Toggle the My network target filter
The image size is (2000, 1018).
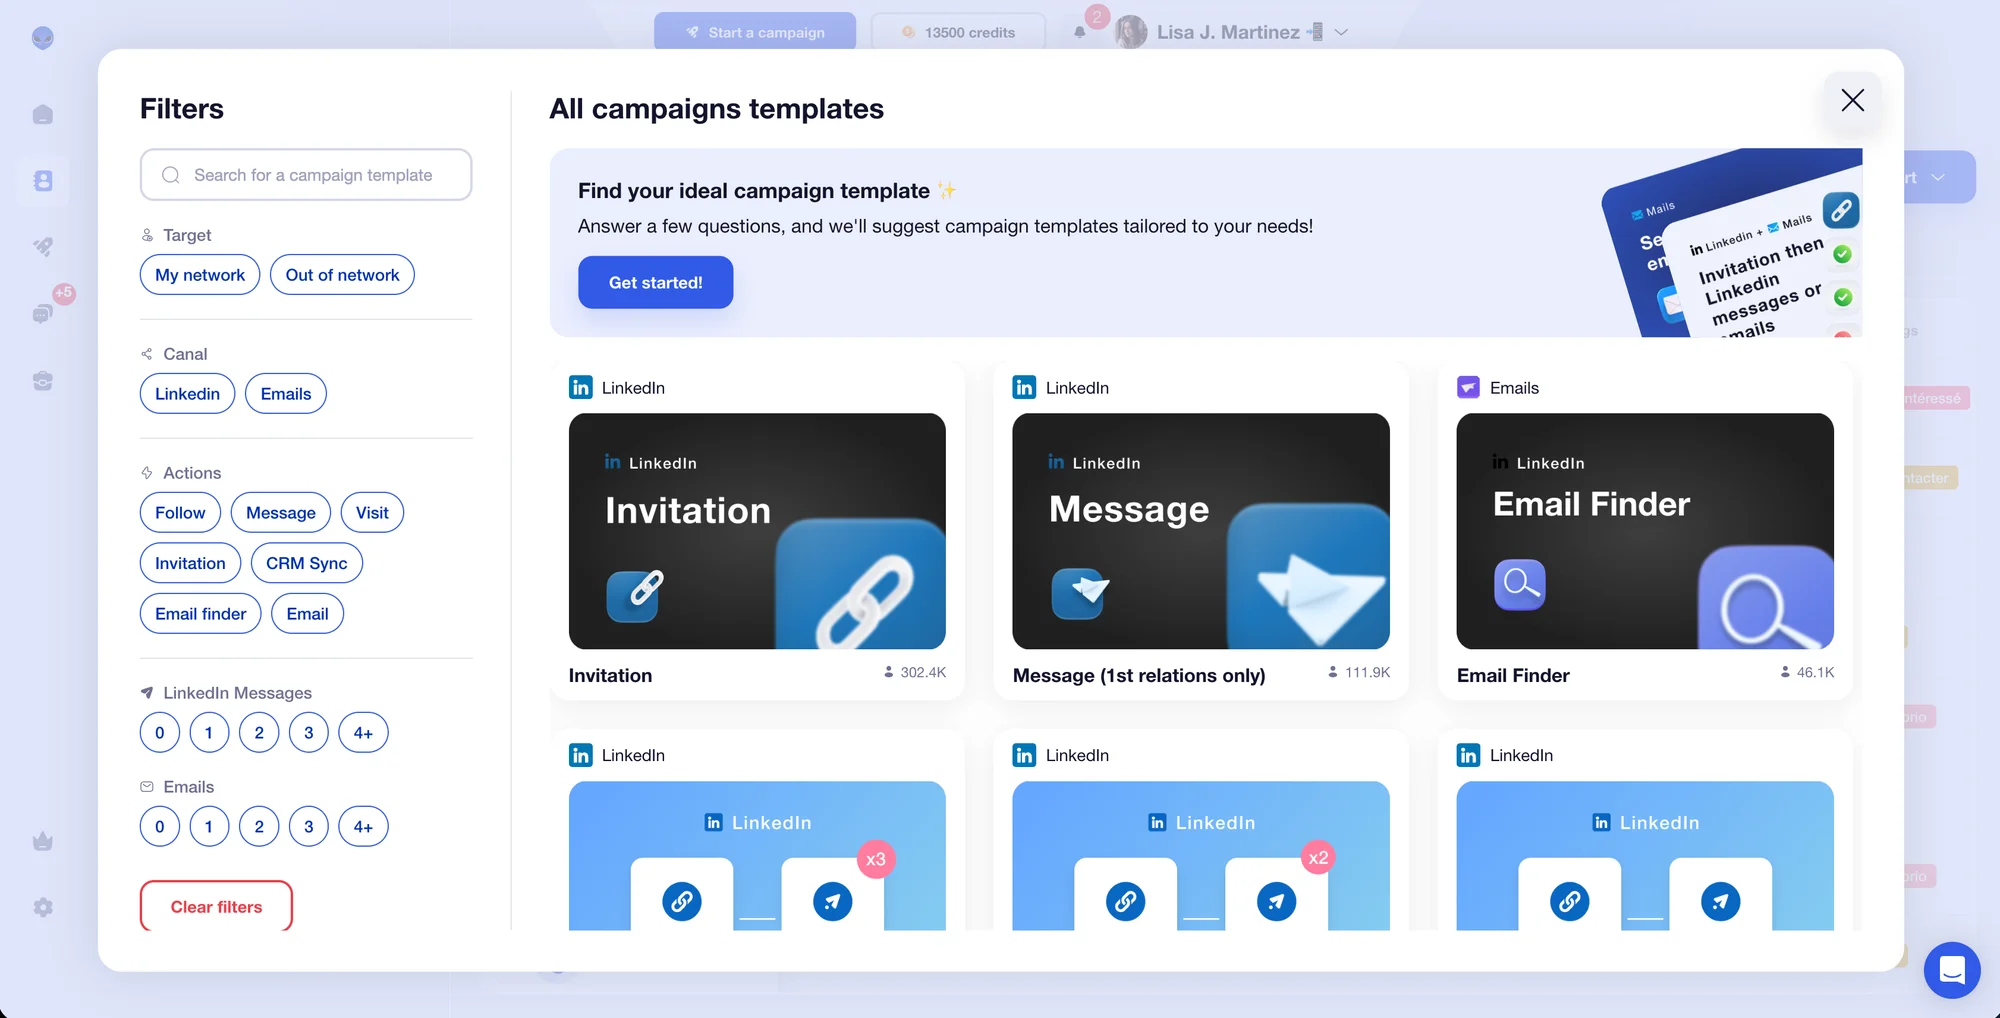pyautogui.click(x=200, y=275)
